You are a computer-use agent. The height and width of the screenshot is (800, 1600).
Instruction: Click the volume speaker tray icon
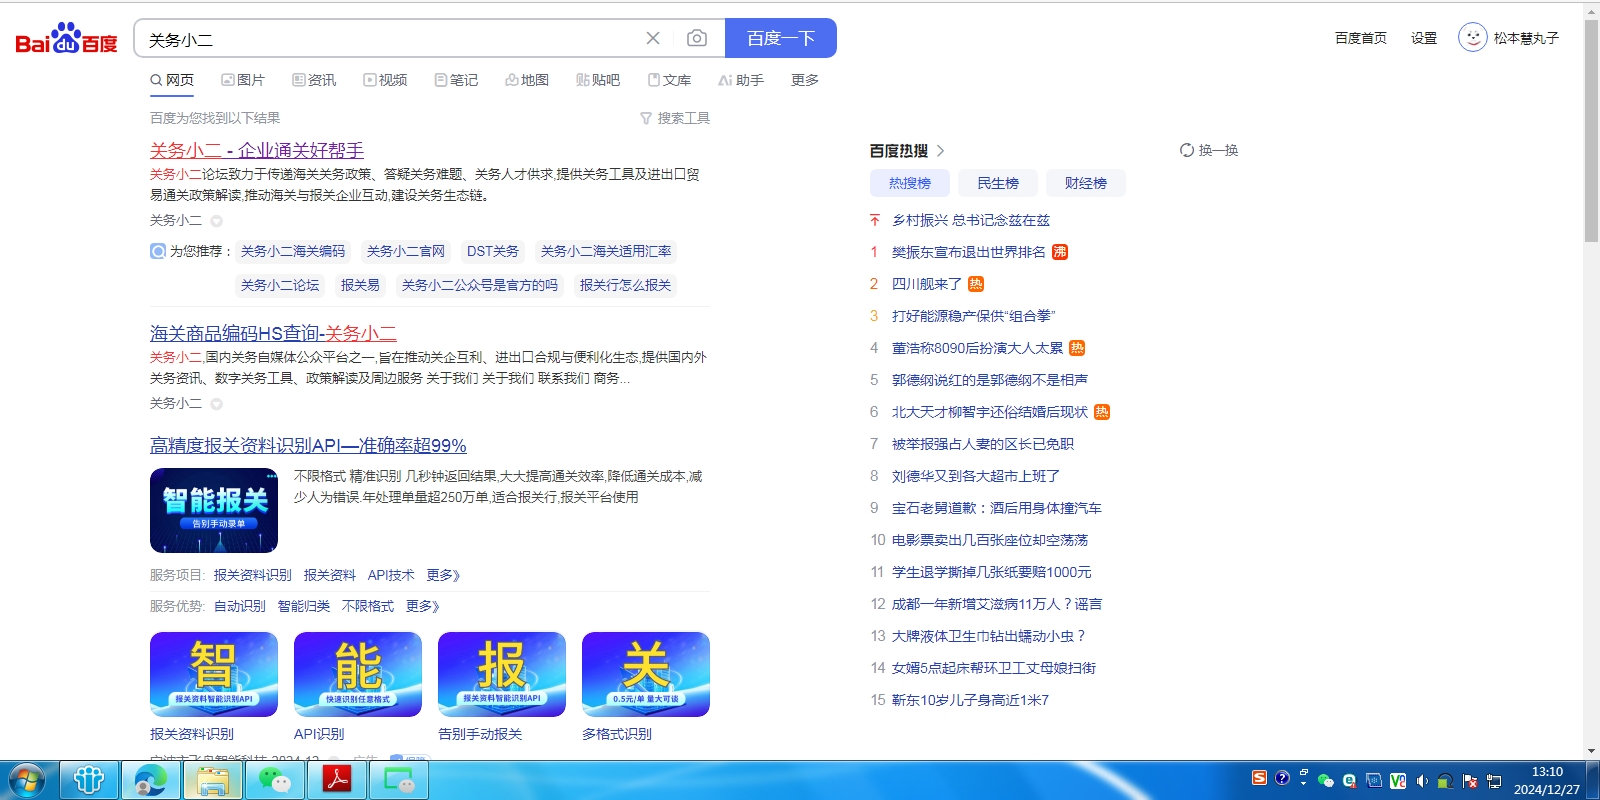coord(1421,781)
